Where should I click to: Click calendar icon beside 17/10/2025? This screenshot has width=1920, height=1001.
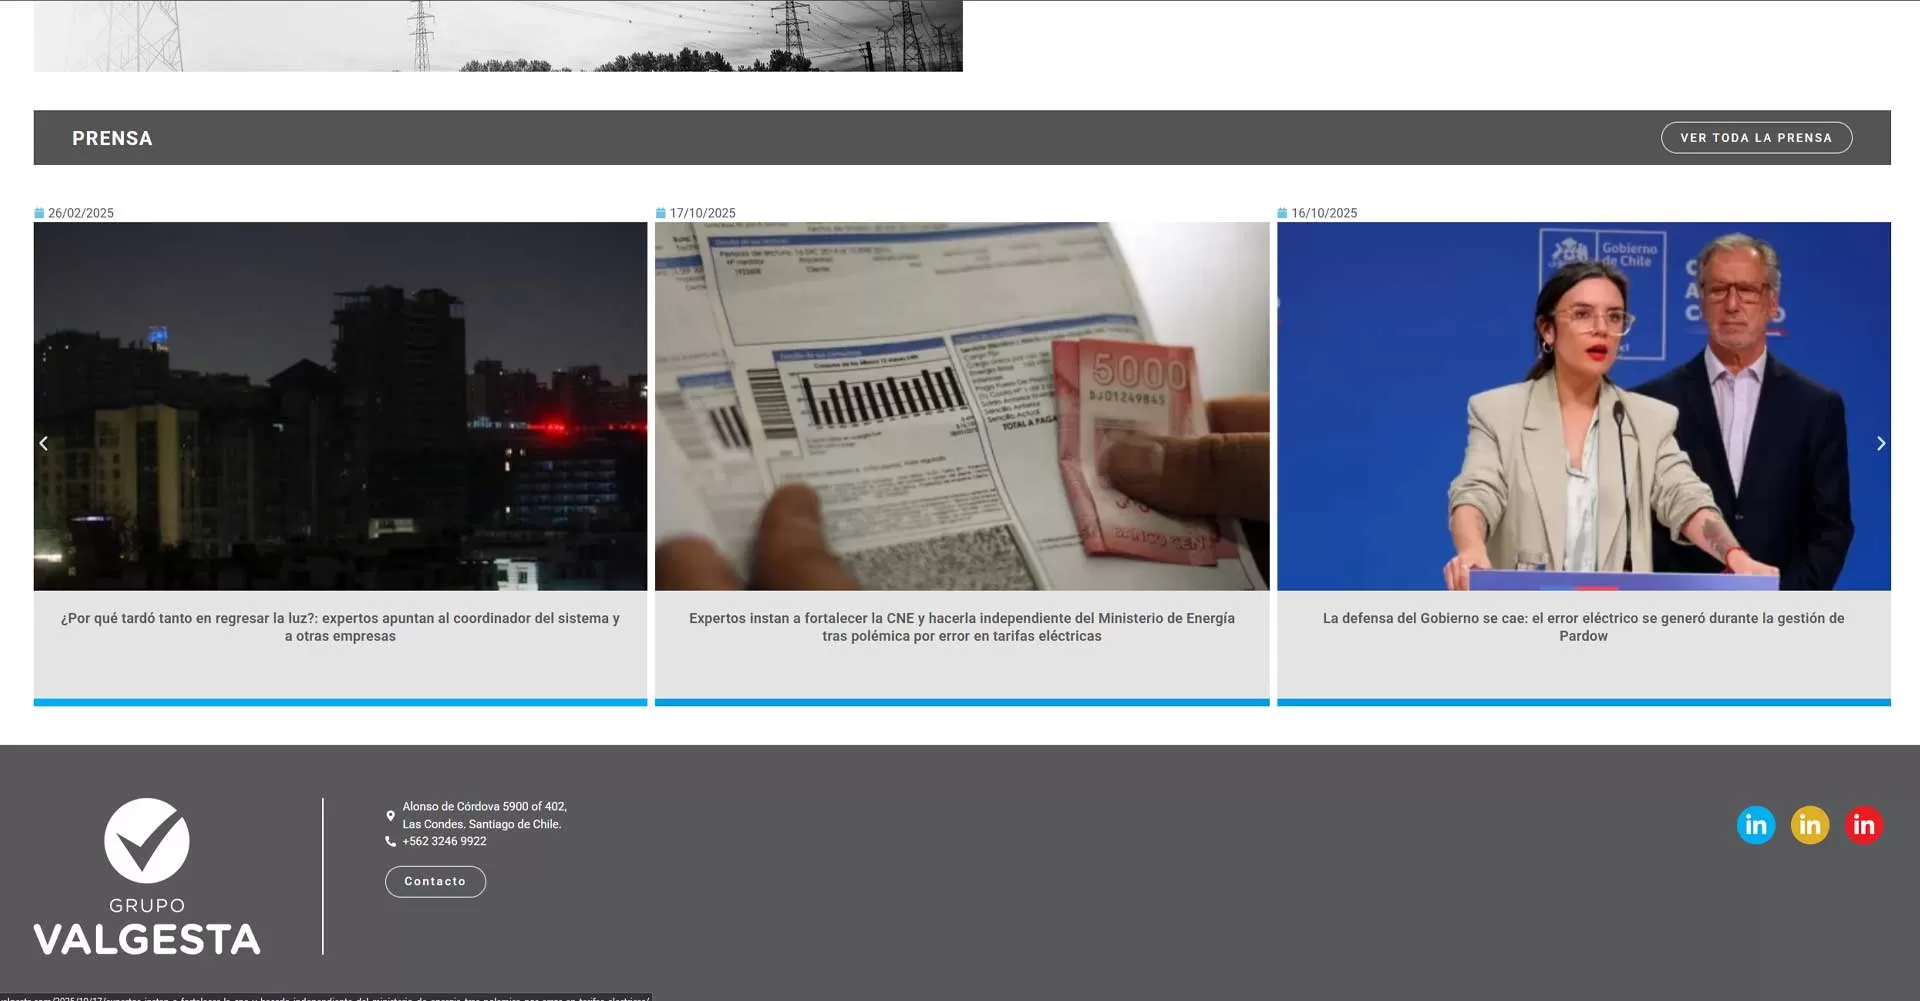pos(660,213)
